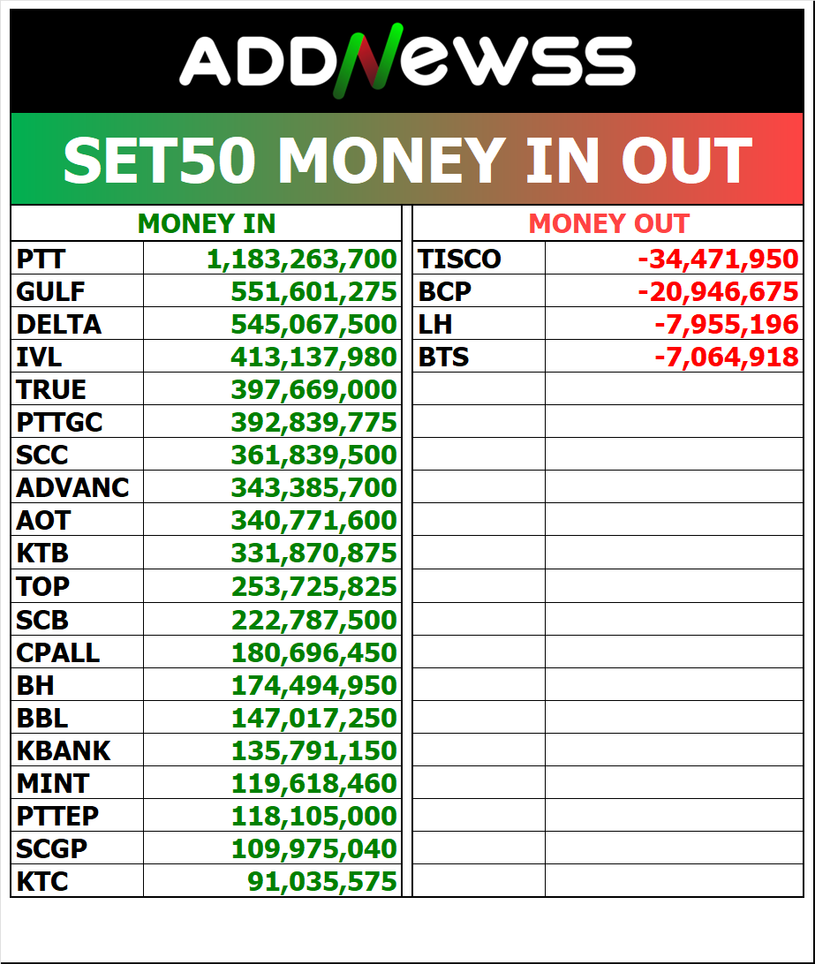Select the AOT value 340,771,600

point(314,521)
